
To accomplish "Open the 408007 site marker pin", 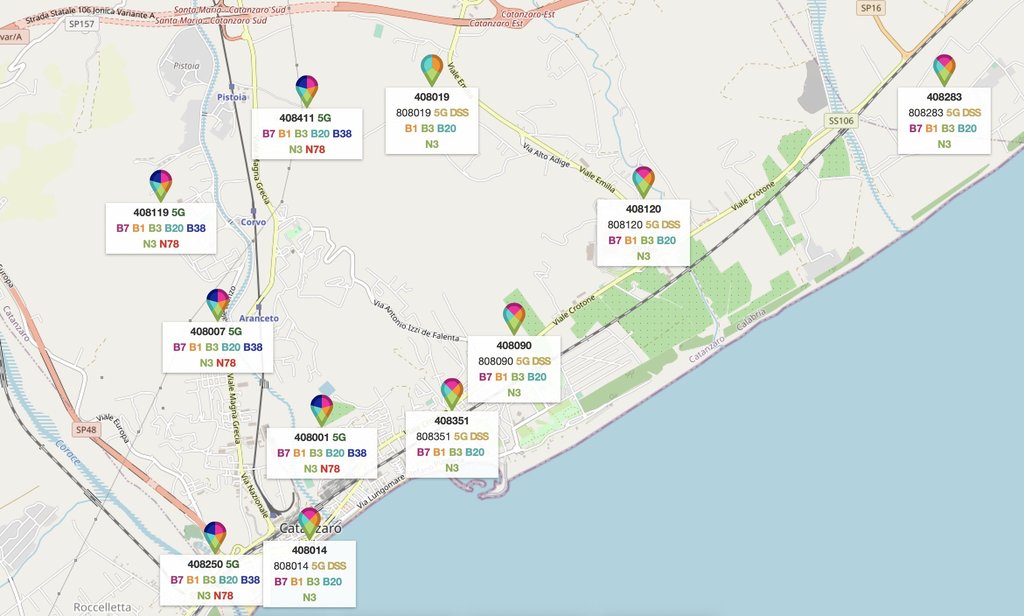I will [x=218, y=303].
